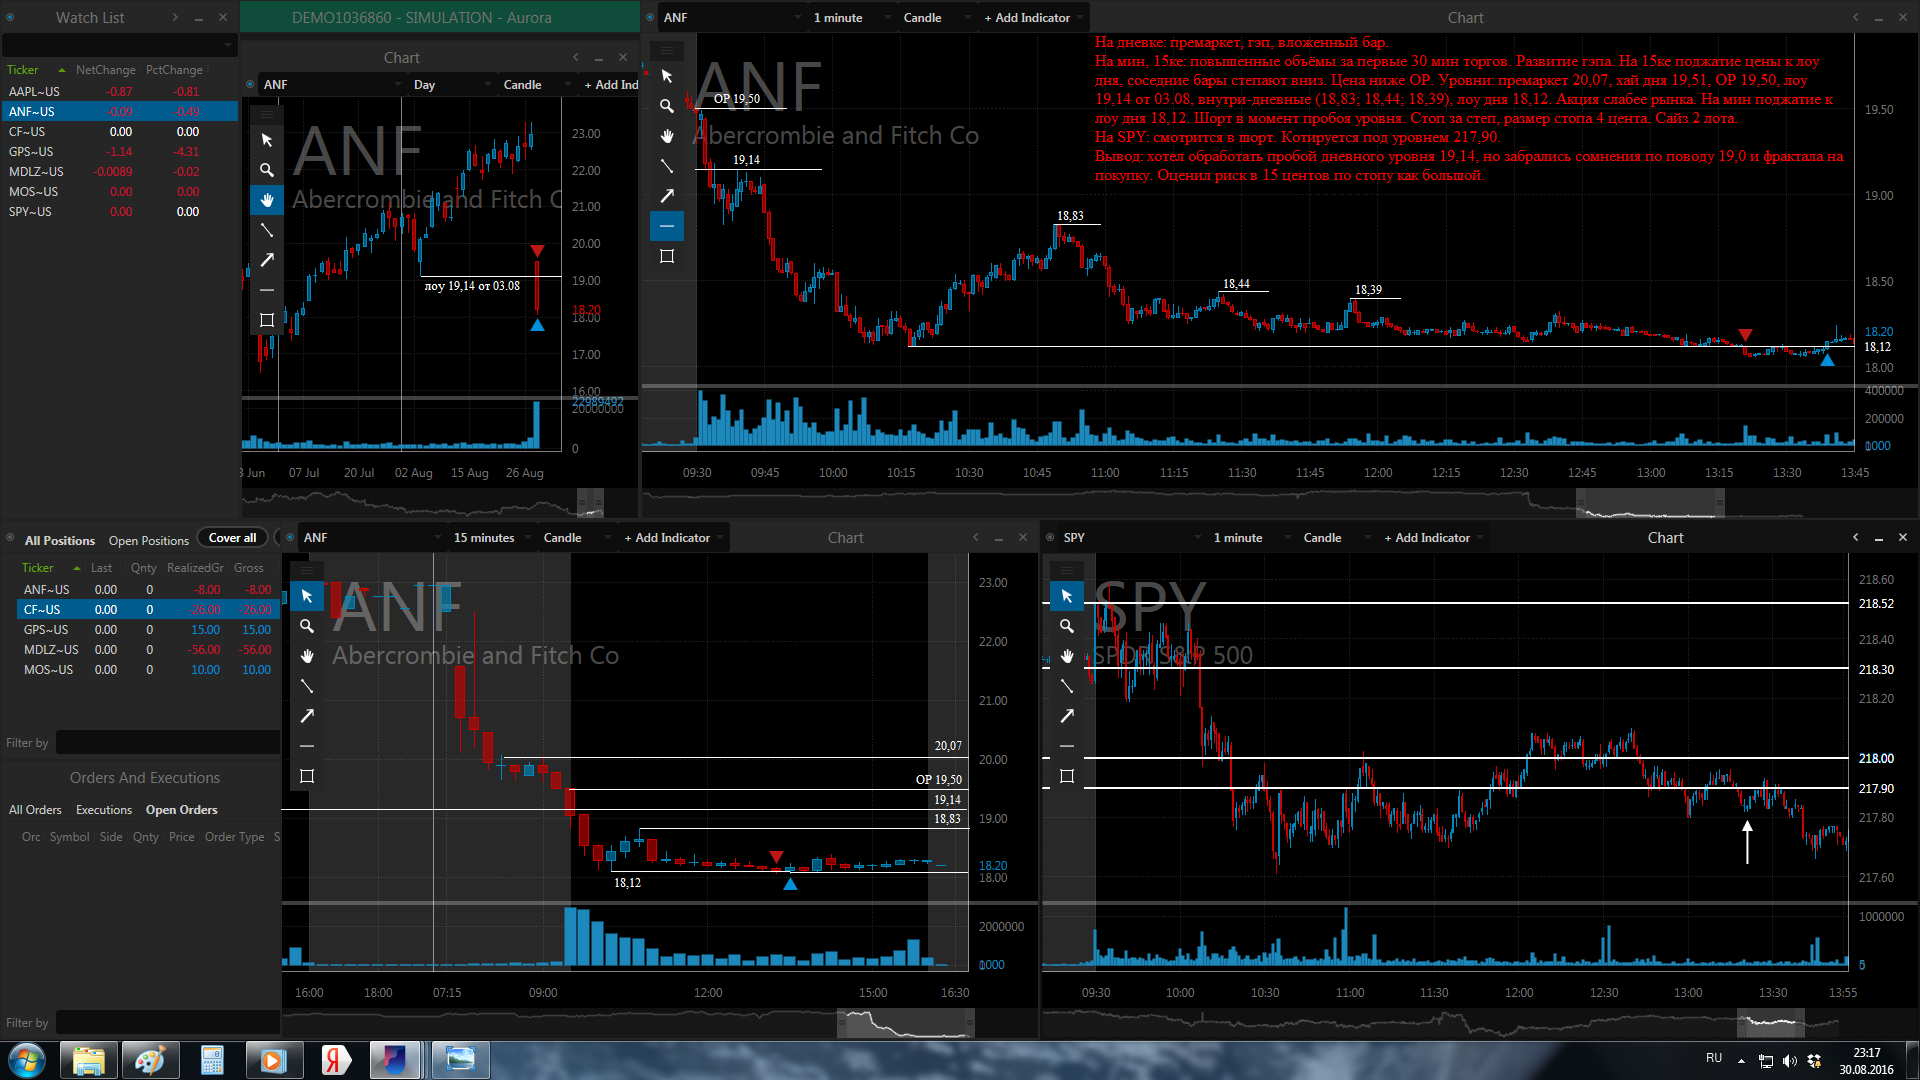The image size is (1920, 1080).
Task: Open the Windows Start menu
Action: coord(27,1059)
